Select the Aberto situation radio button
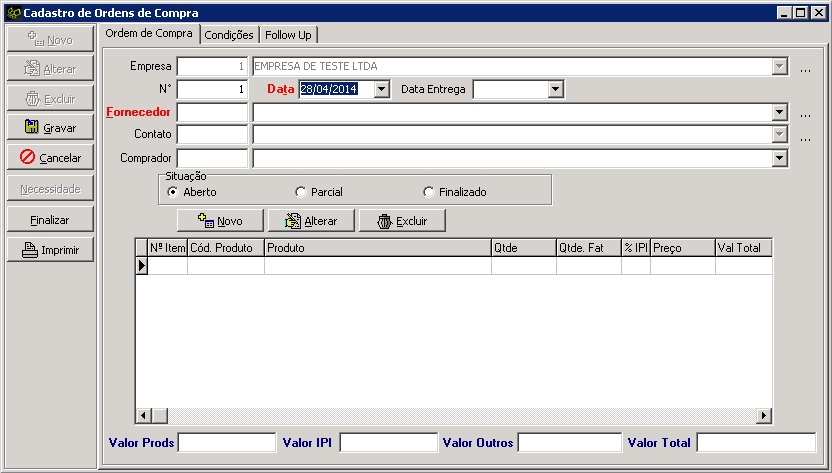 (173, 192)
